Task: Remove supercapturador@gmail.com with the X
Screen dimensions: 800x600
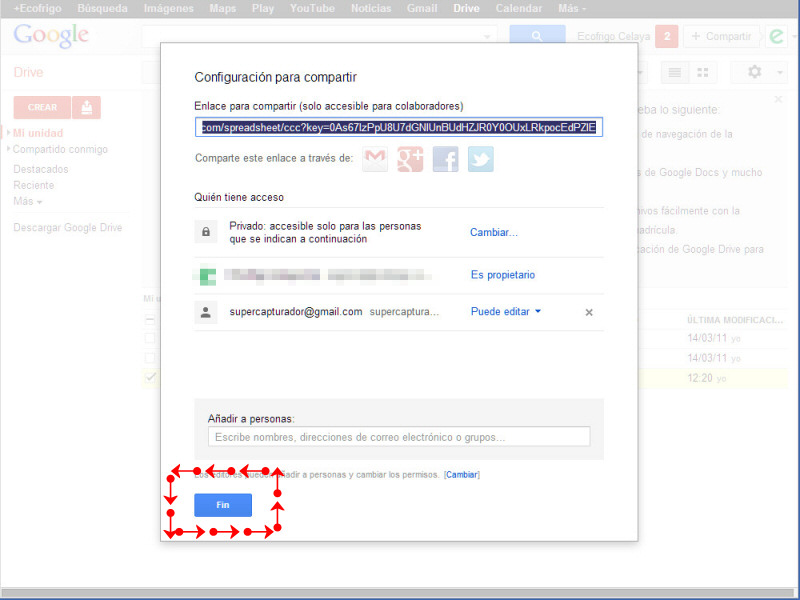Action: (589, 312)
